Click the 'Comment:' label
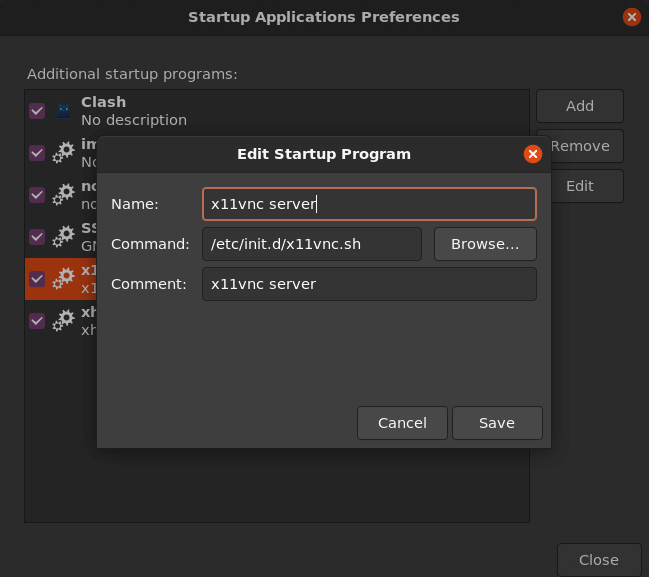649x577 pixels. pos(149,284)
